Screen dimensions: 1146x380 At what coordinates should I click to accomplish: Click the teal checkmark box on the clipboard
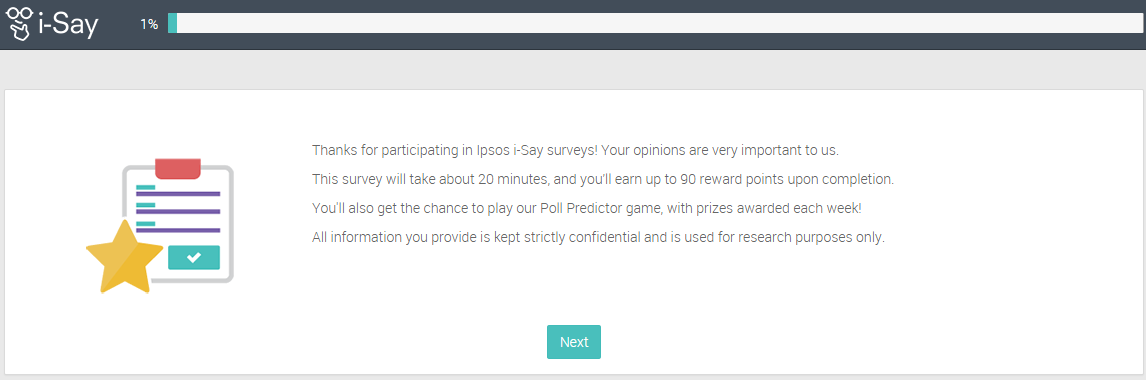[194, 257]
